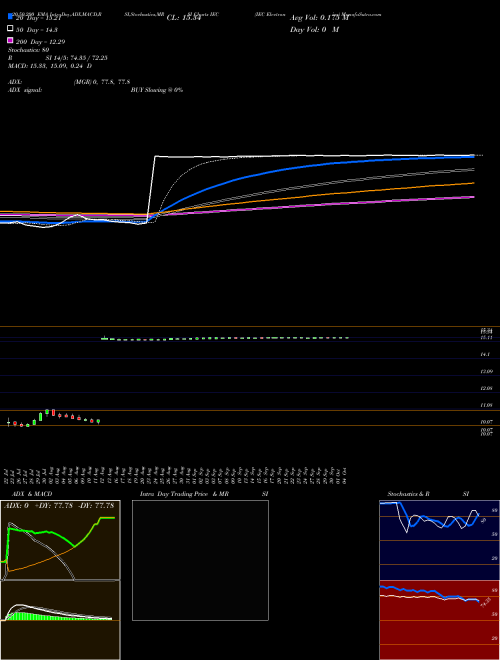Select the '20 Day = 15.21' legend text
The height and width of the screenshot is (660, 500).
click(39, 18)
